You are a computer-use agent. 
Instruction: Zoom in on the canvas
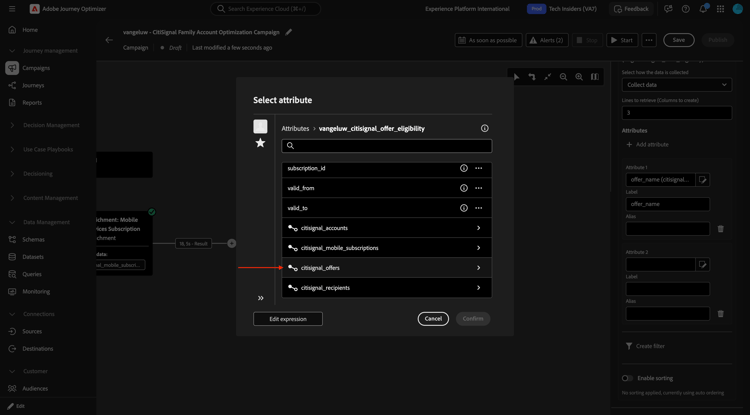[x=579, y=76]
